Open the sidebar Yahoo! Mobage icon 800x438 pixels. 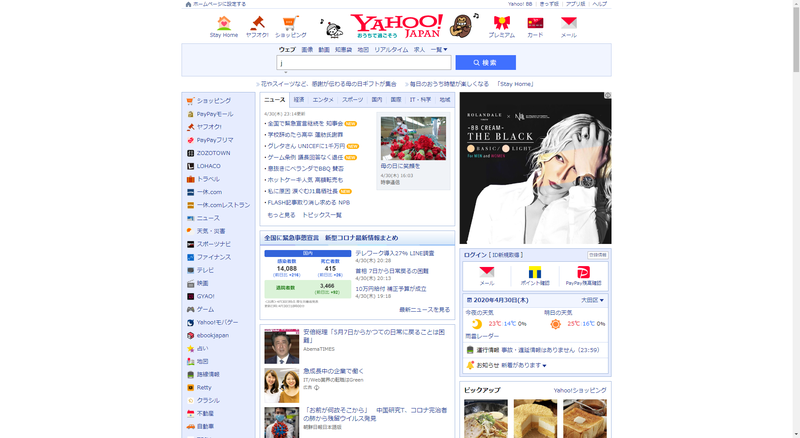click(190, 322)
